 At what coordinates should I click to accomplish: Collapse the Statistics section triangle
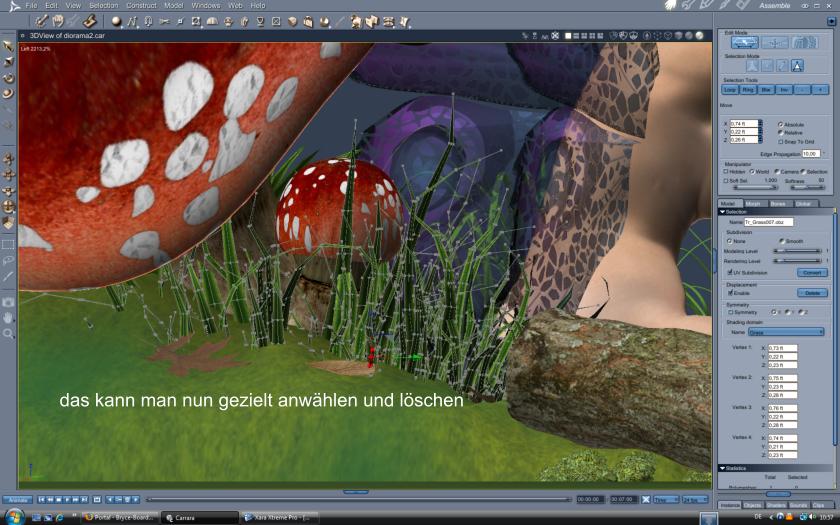[x=722, y=468]
